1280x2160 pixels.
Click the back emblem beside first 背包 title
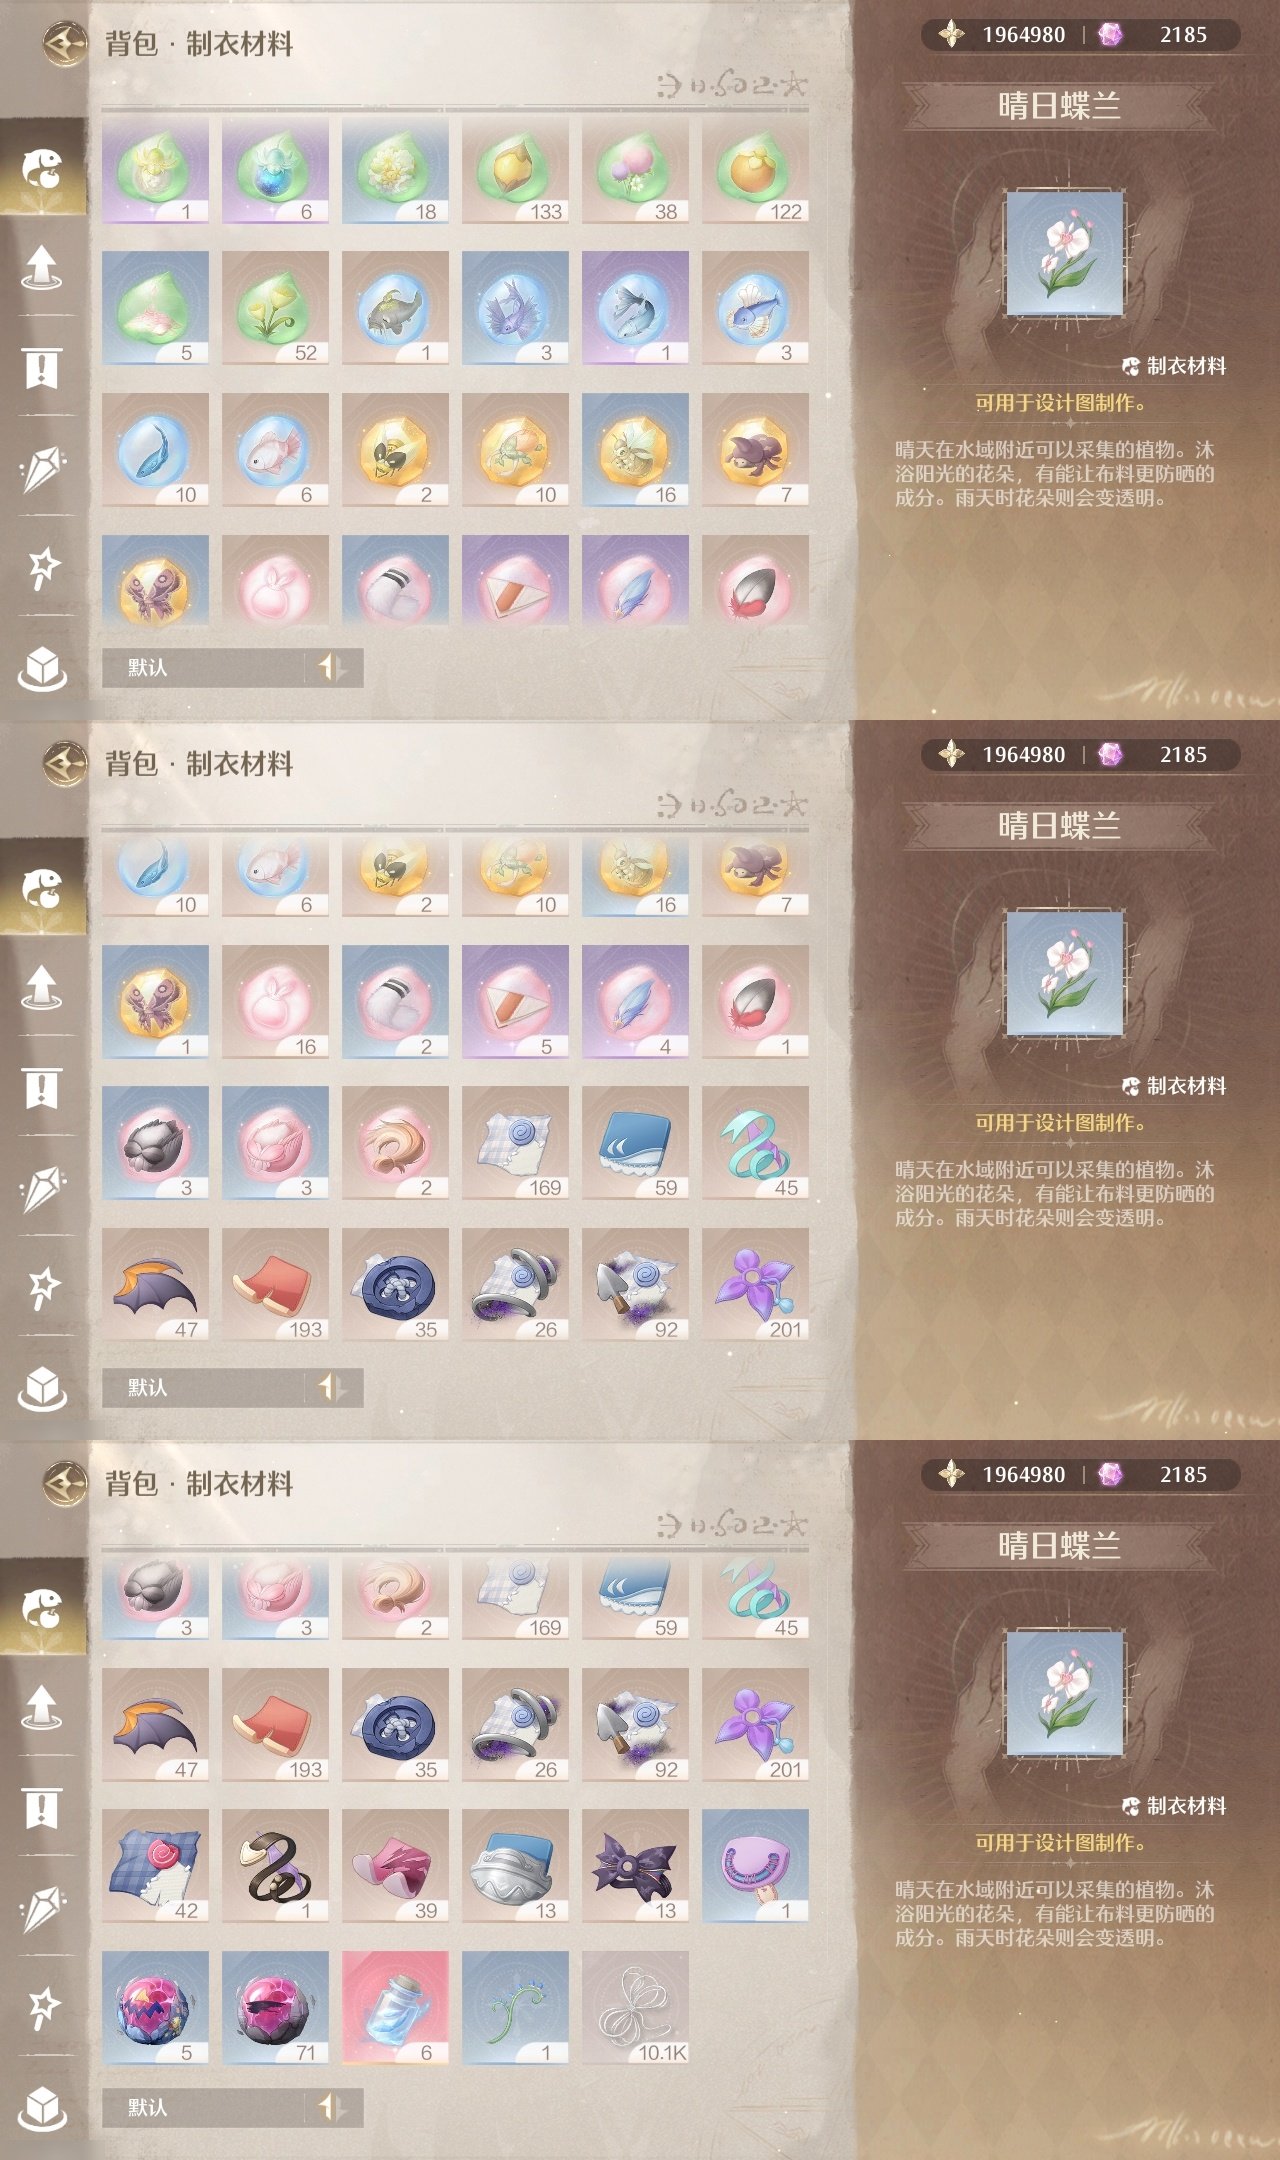[x=66, y=44]
